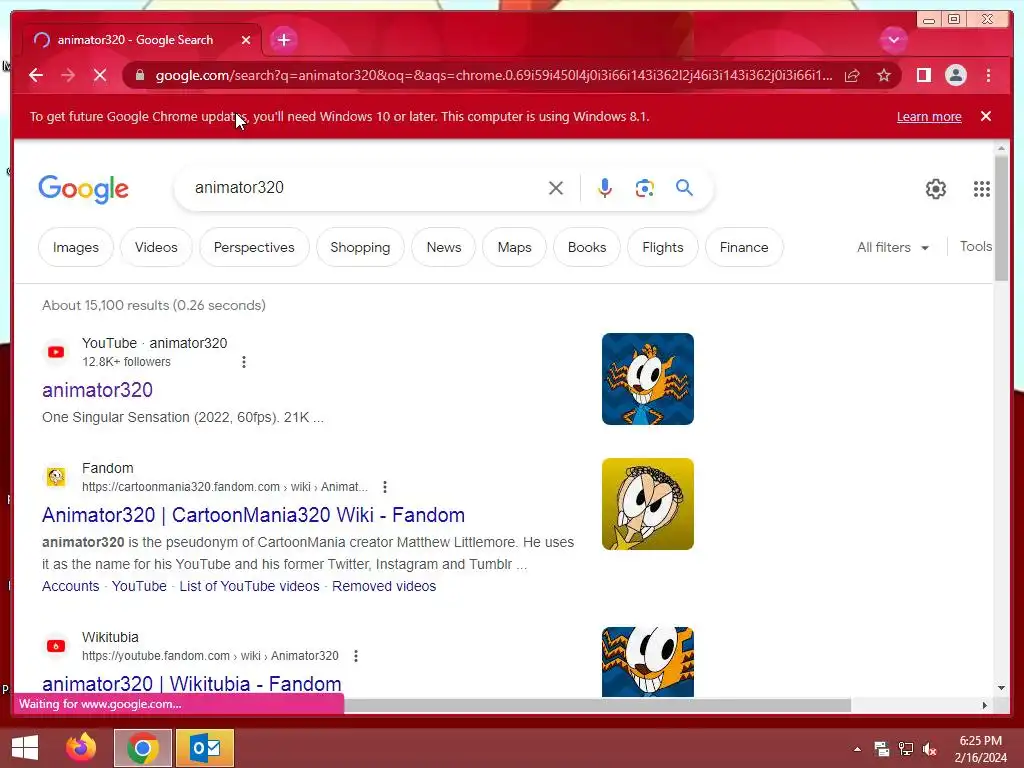Launch Firefox from the taskbar

click(81, 748)
